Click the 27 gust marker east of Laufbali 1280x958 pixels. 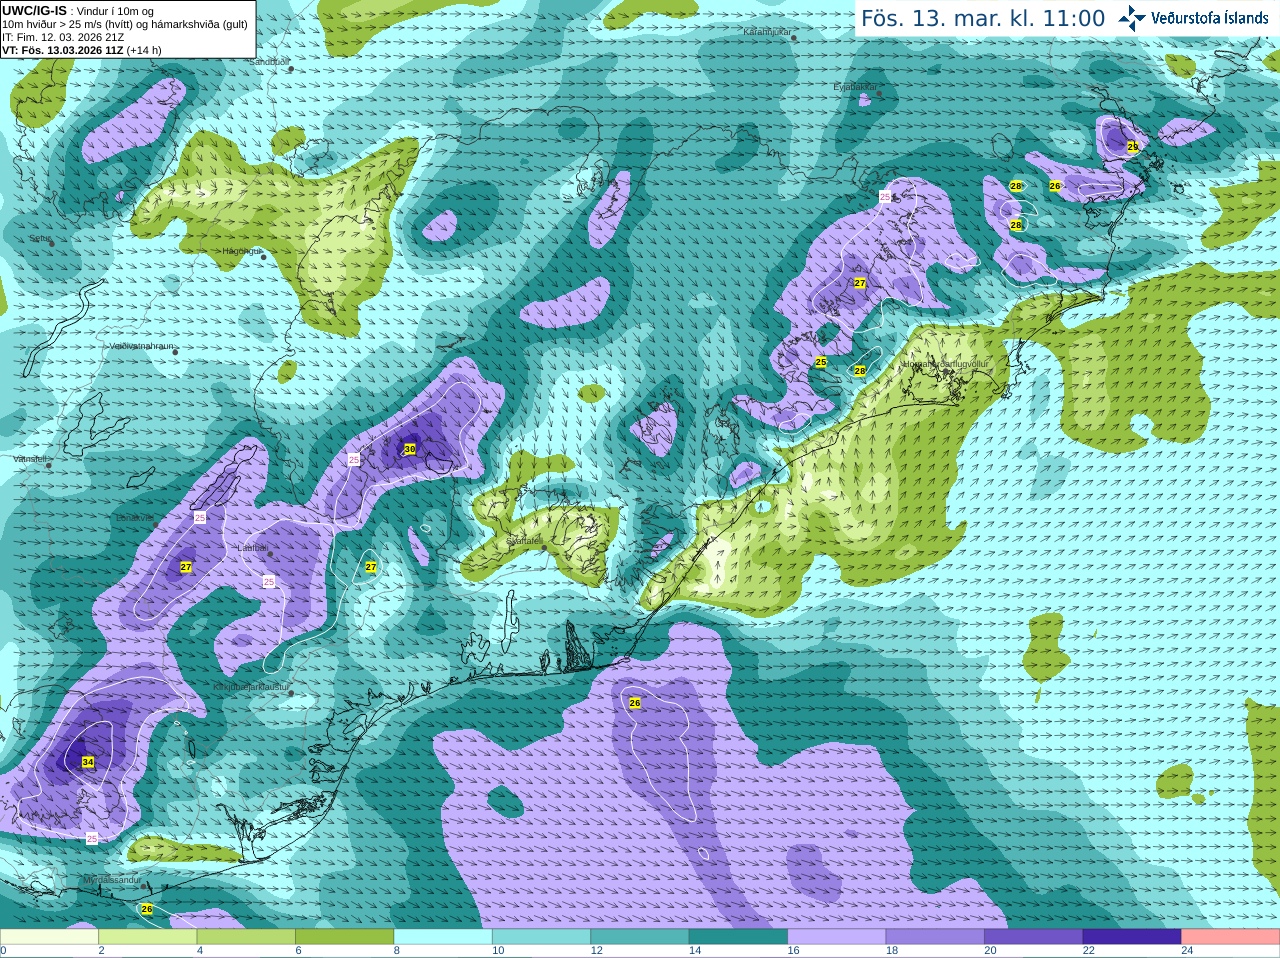[x=371, y=567]
